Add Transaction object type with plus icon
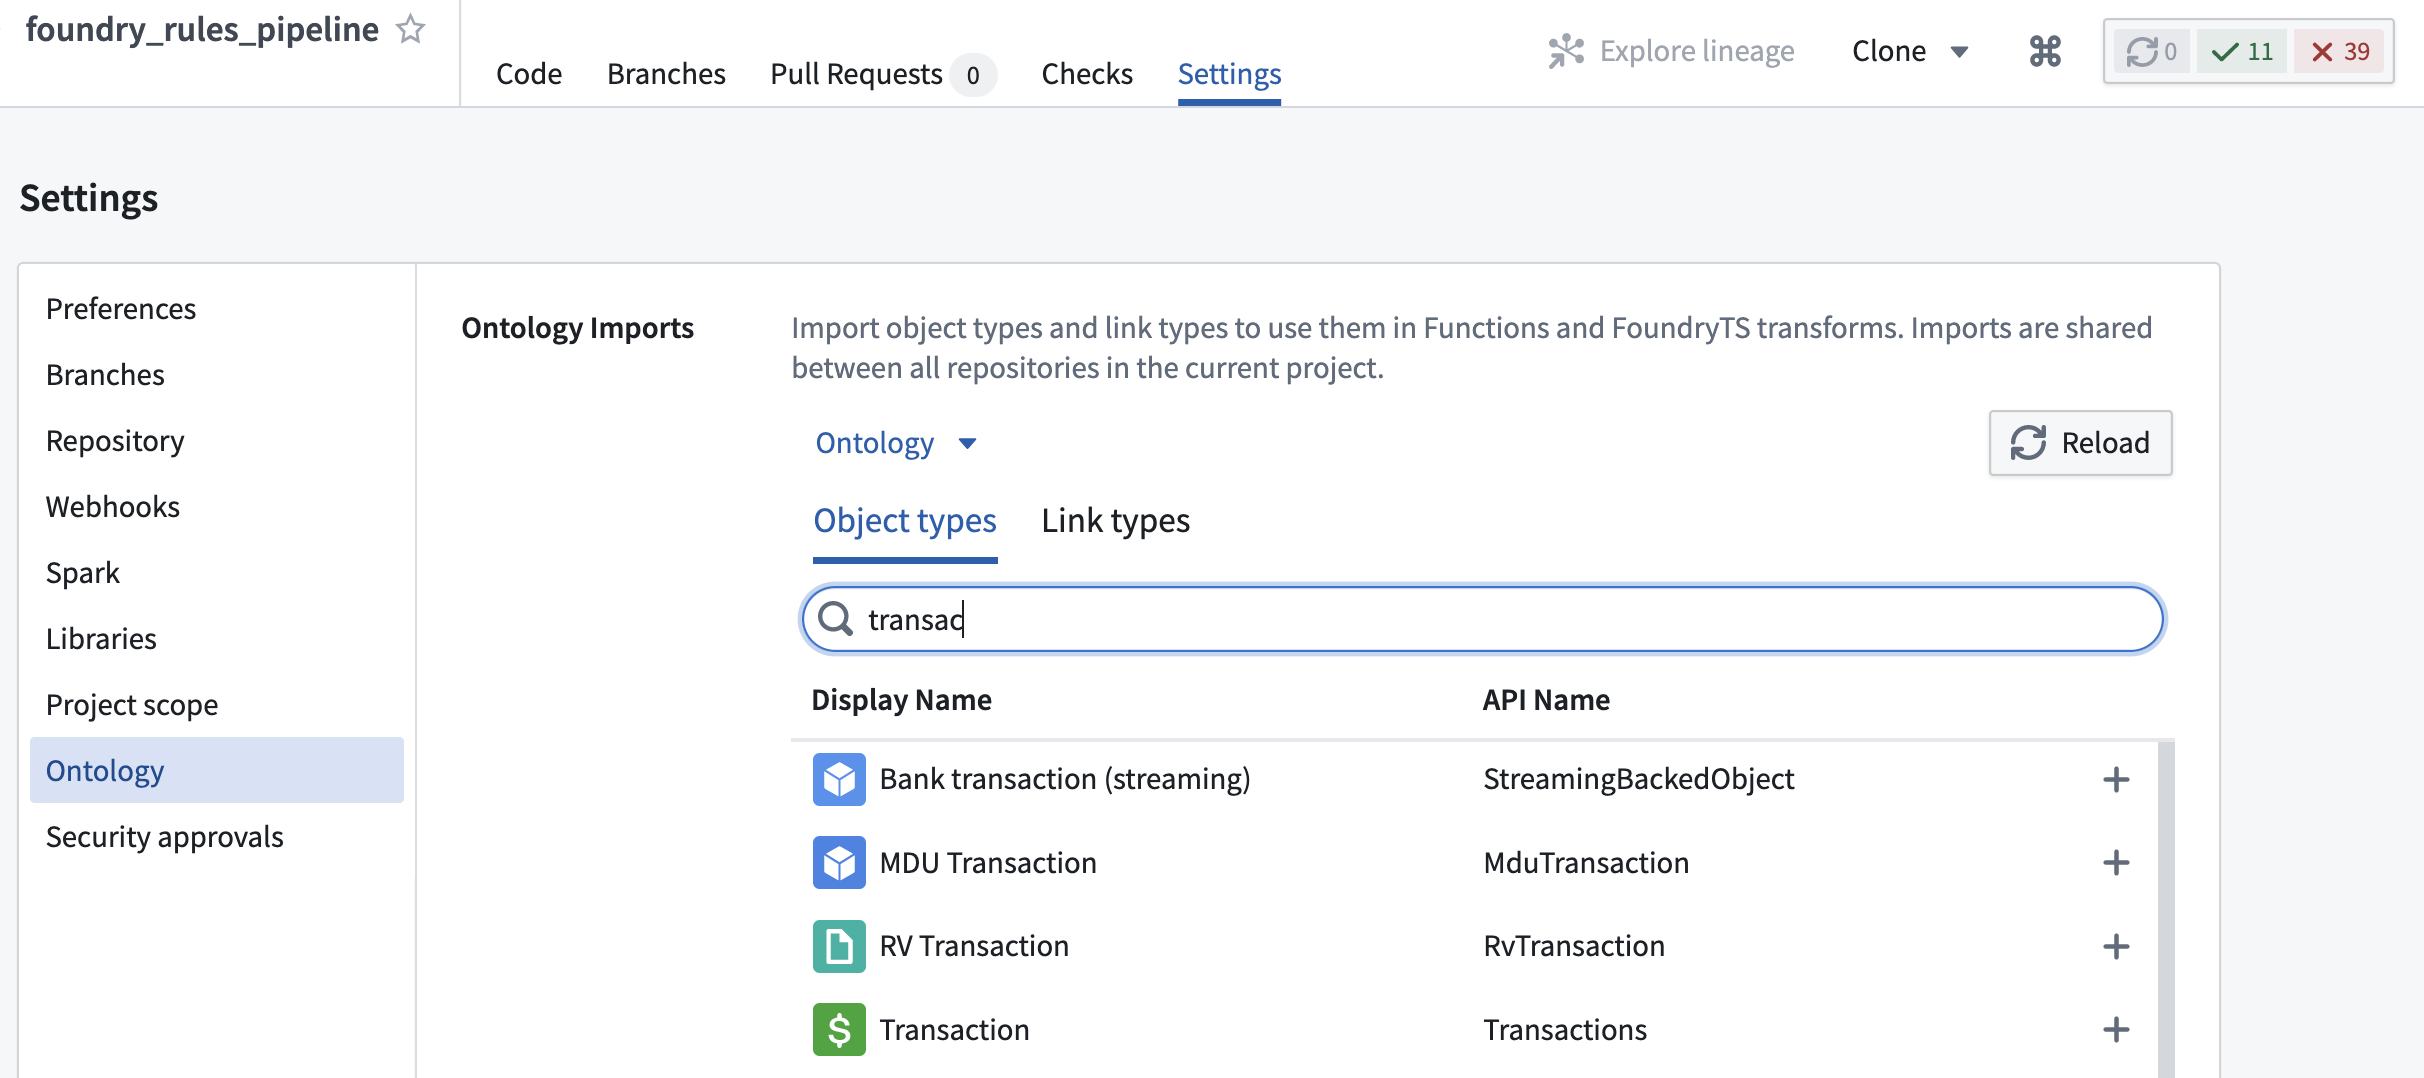2424x1078 pixels. click(x=2116, y=1029)
